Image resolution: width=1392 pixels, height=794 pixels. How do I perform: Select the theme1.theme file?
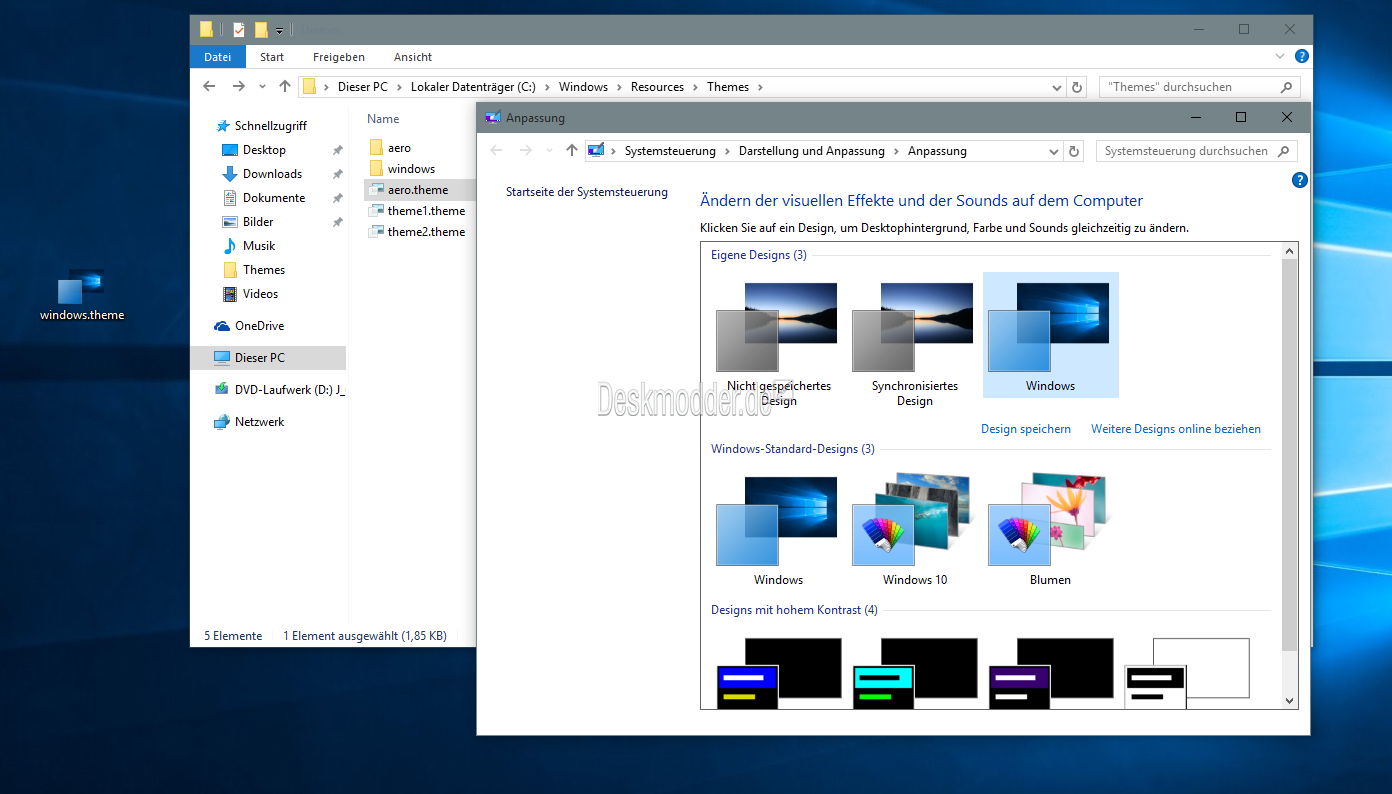click(x=426, y=211)
